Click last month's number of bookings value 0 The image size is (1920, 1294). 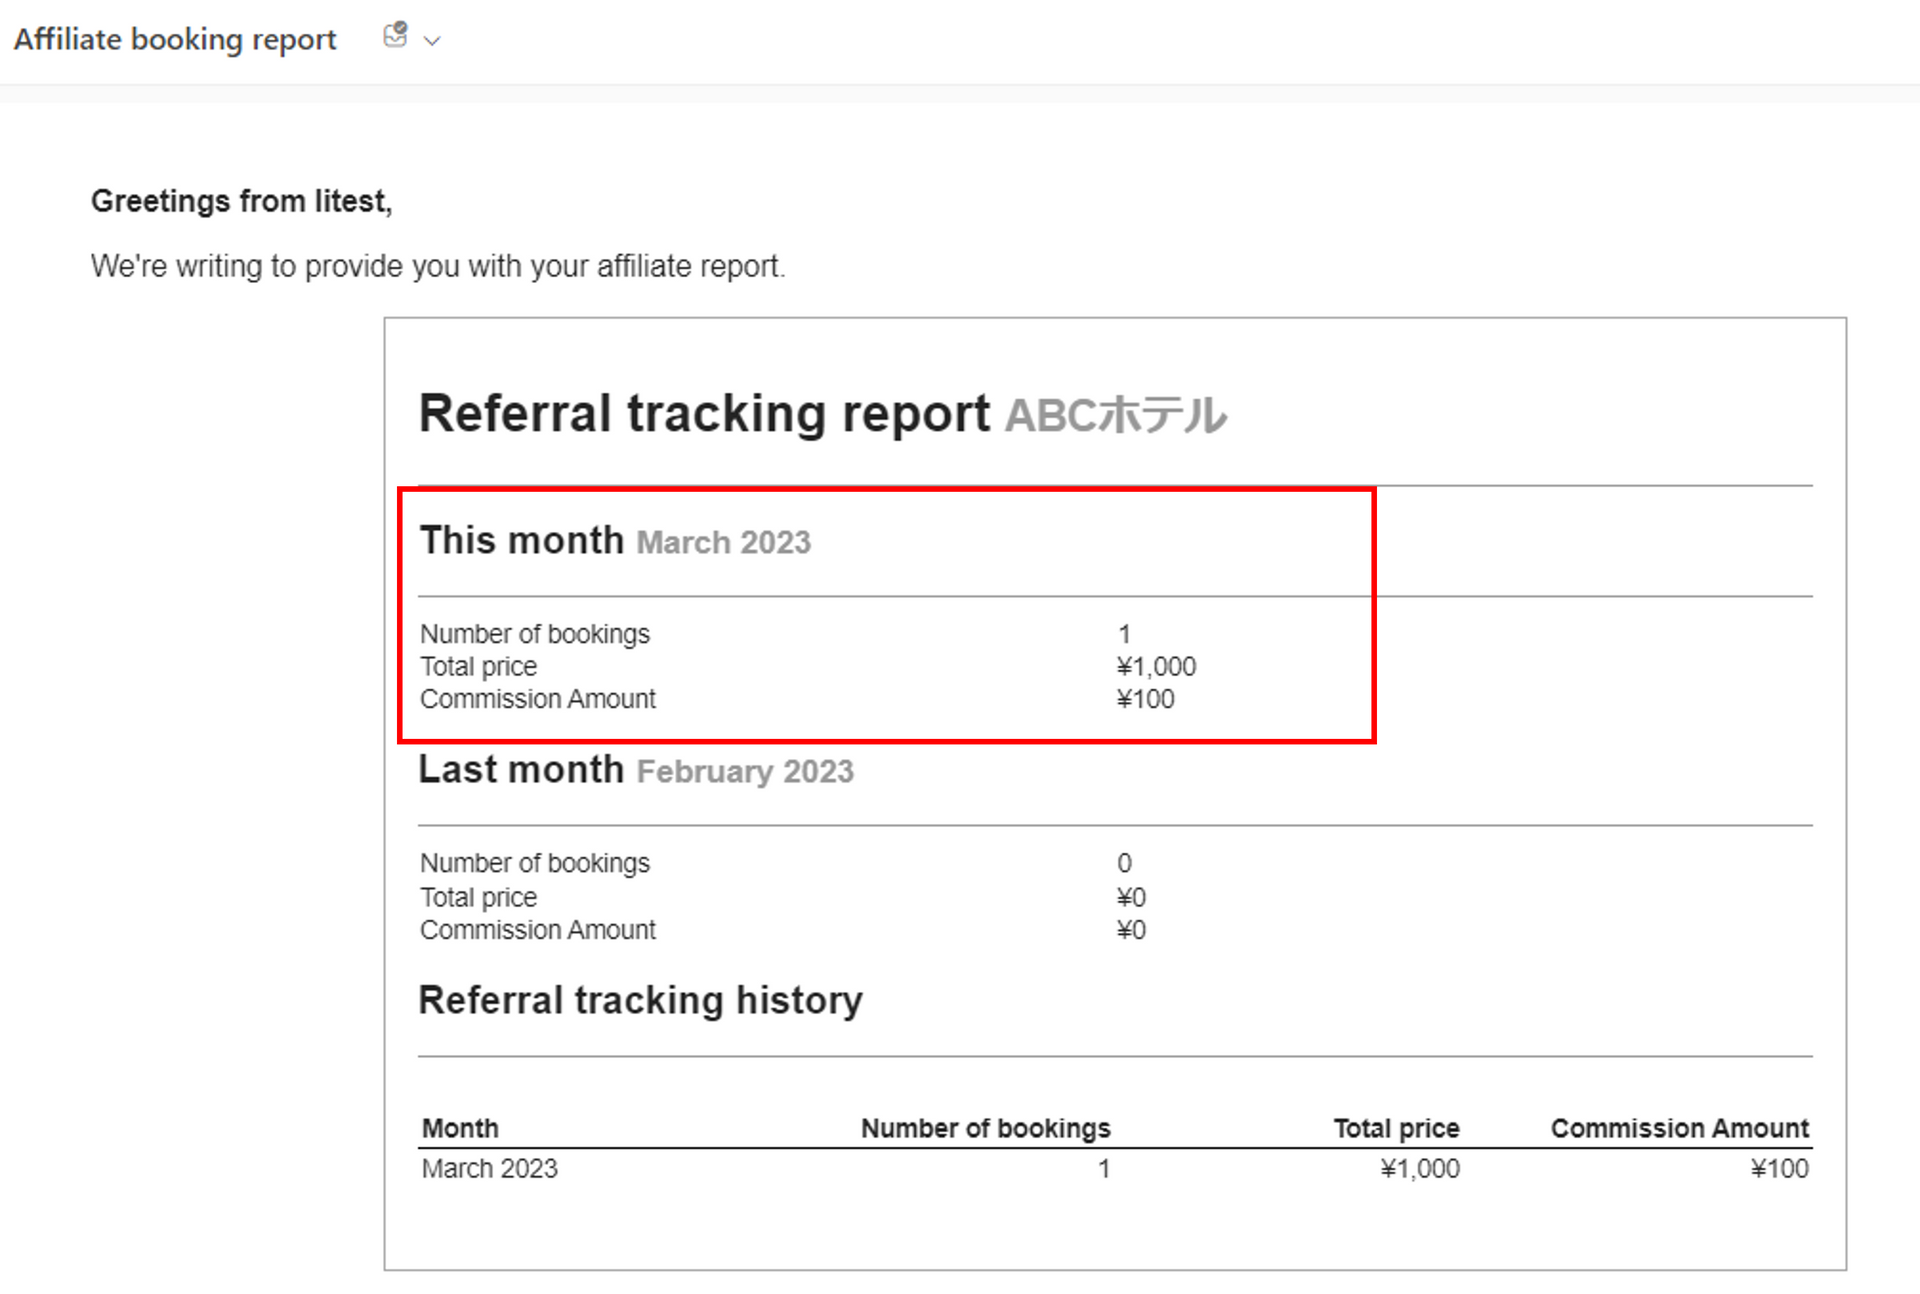point(1124,862)
